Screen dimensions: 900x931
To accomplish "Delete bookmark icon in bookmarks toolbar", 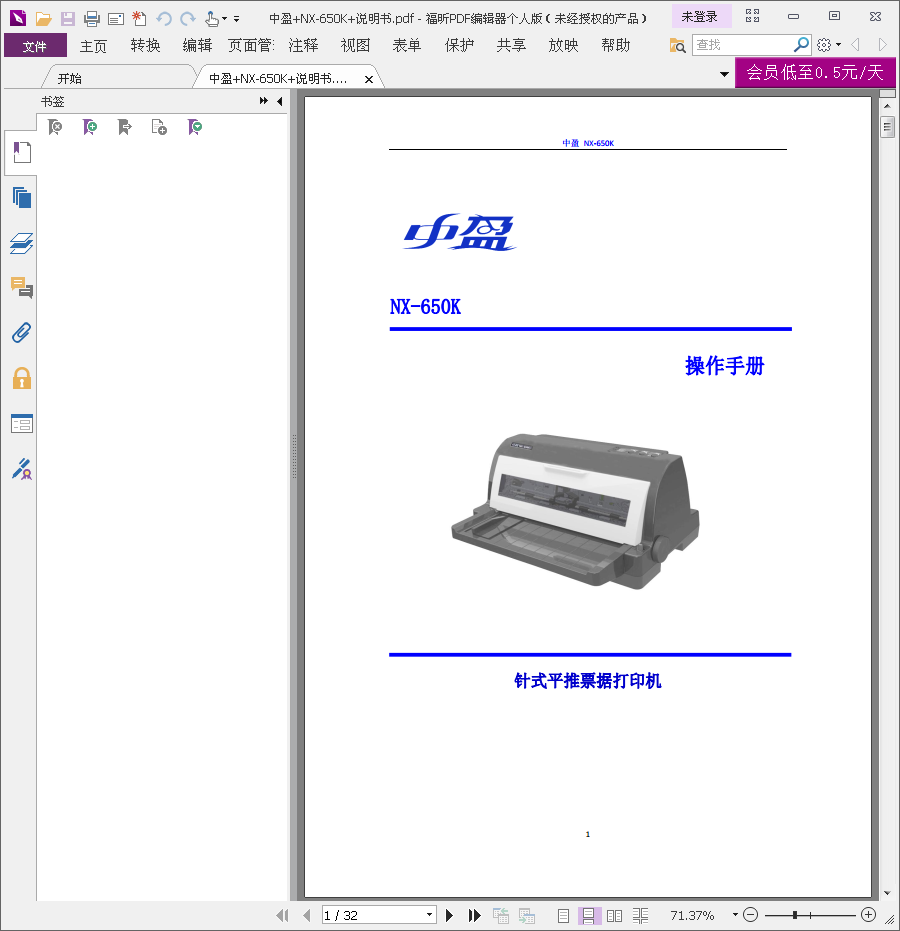I will click(55, 126).
